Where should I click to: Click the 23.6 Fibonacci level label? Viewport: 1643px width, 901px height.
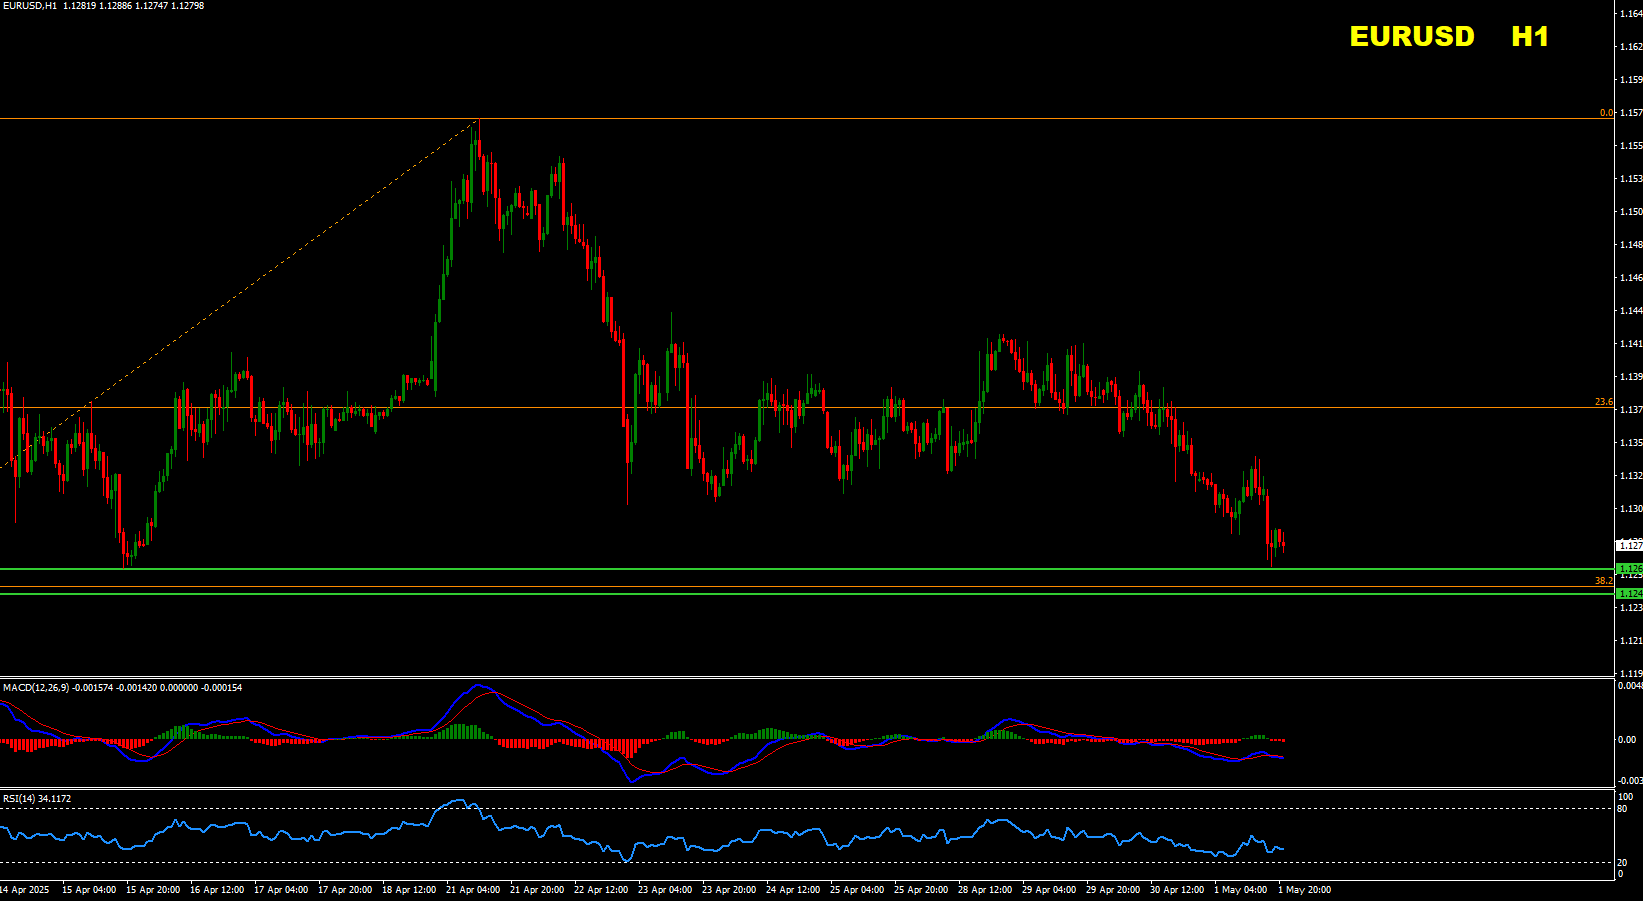pos(1603,402)
